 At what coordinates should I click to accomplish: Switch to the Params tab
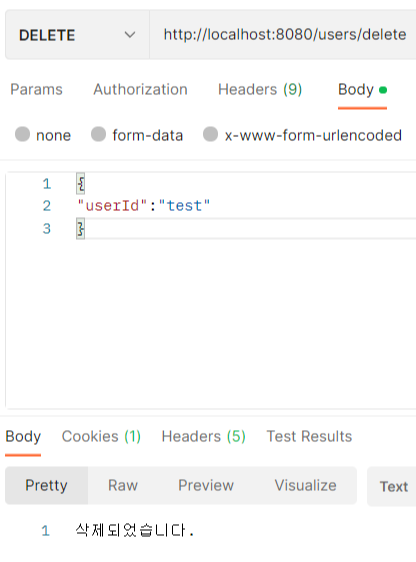click(x=36, y=89)
